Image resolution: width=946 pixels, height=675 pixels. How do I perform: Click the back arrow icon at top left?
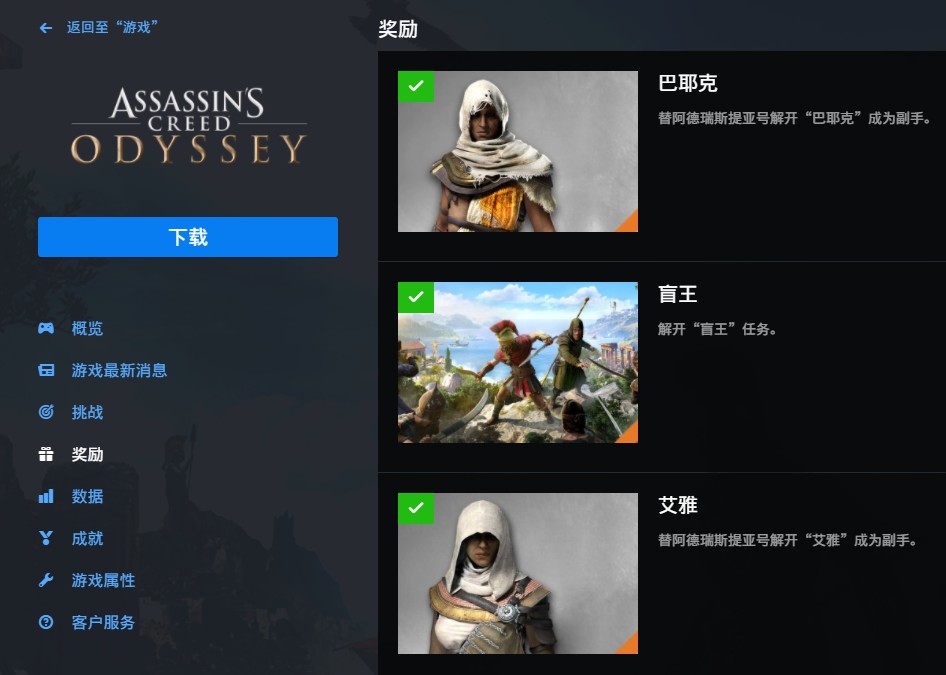tap(45, 28)
